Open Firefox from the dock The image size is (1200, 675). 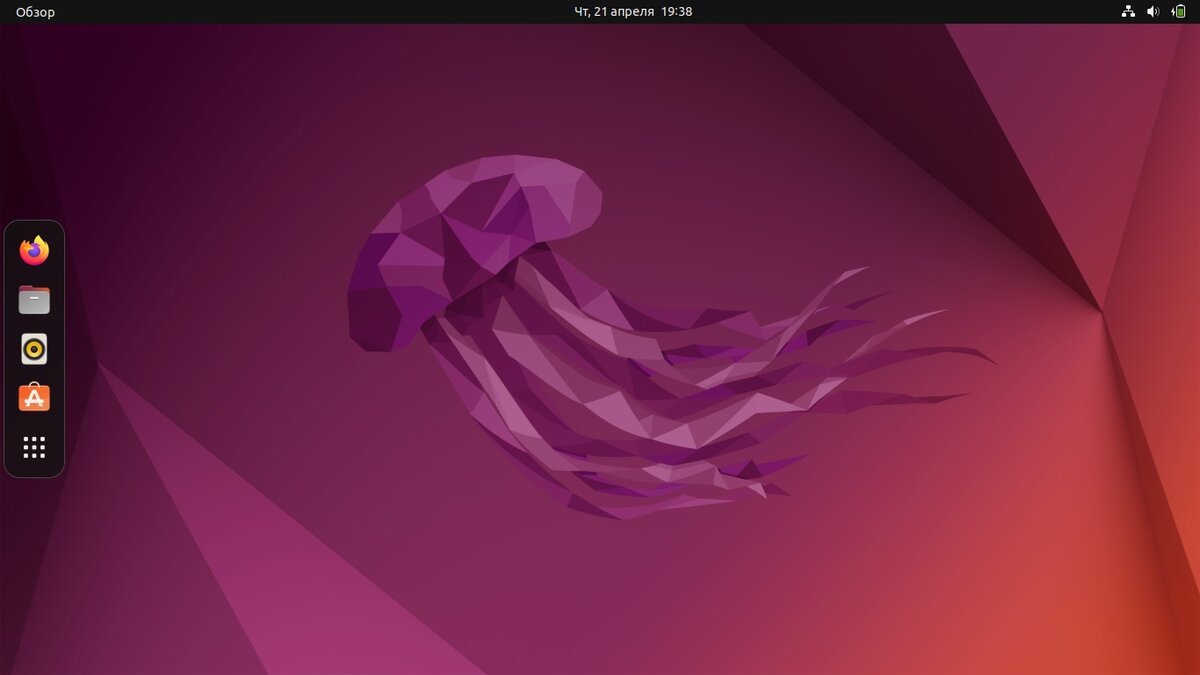point(34,250)
